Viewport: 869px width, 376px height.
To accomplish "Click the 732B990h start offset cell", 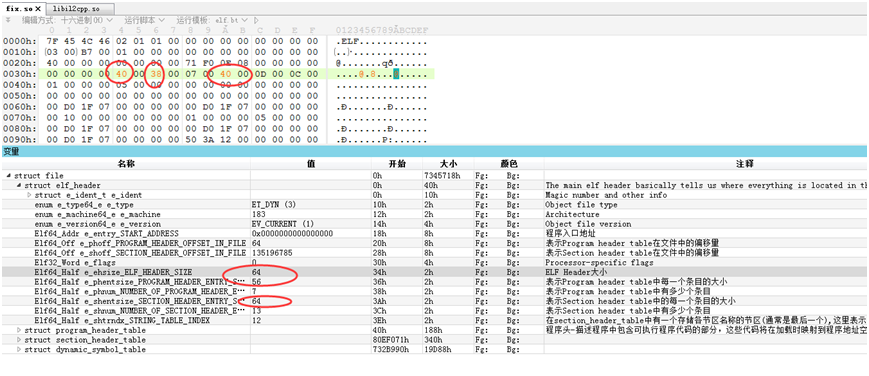I will [391, 349].
